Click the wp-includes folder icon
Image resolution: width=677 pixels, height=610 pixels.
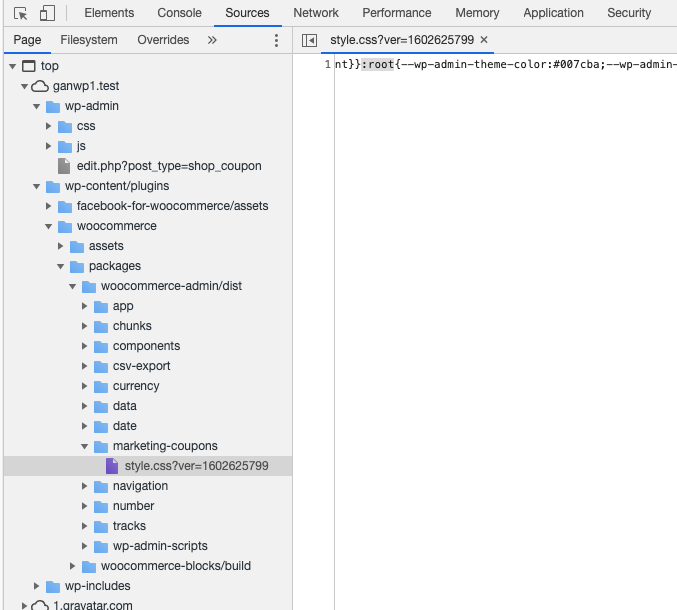(53, 586)
